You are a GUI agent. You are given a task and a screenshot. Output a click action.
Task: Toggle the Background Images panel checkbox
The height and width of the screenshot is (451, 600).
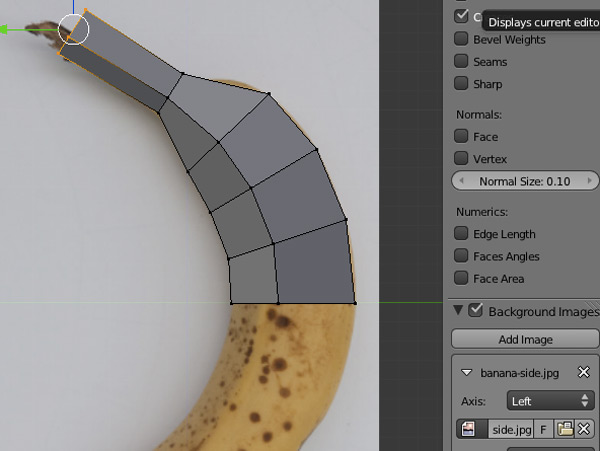476,310
